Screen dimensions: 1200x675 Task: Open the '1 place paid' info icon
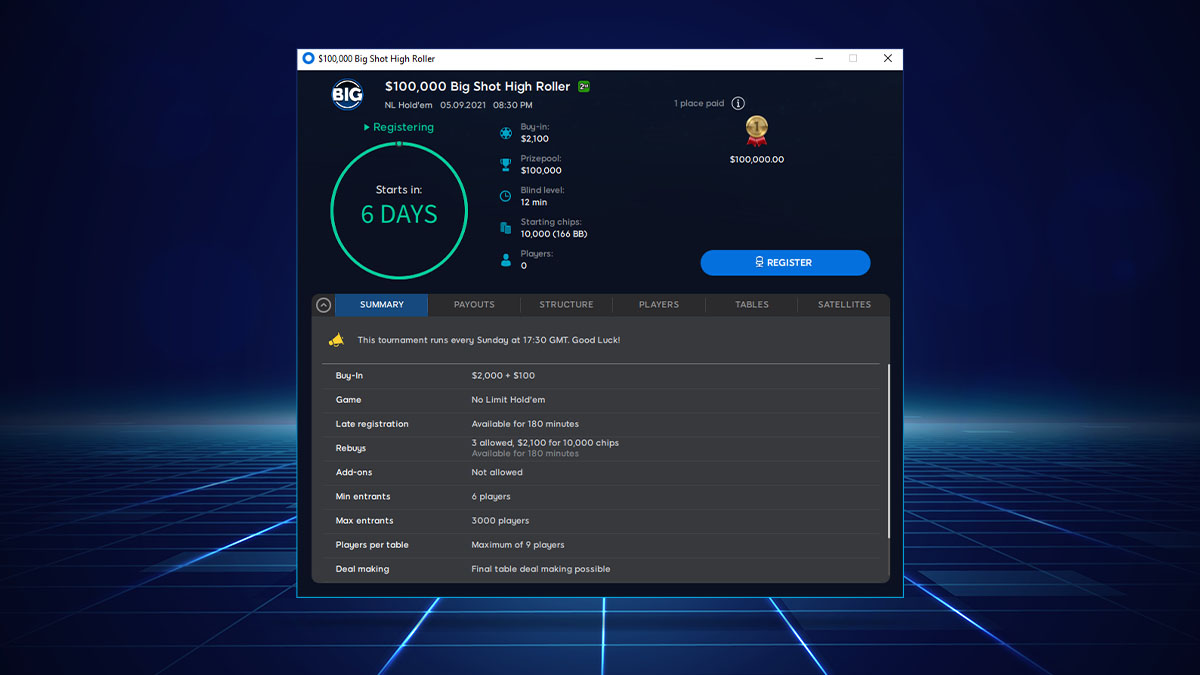pos(738,103)
